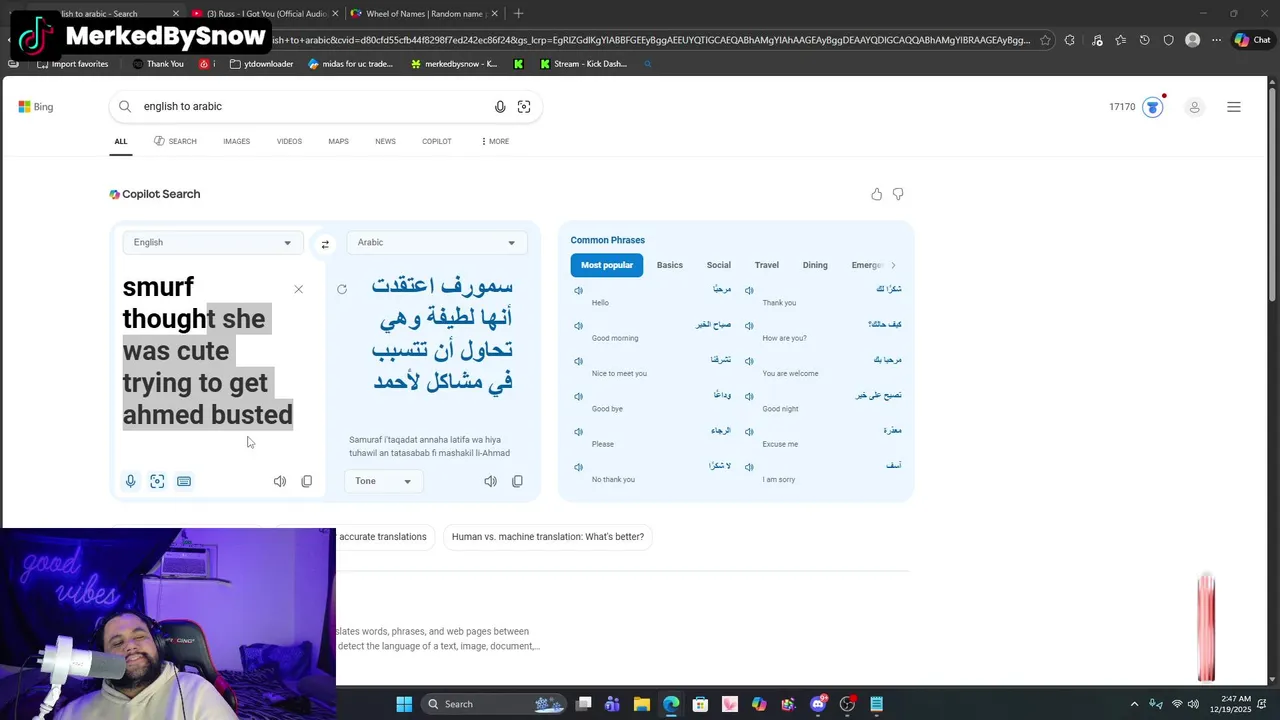
Task: Switch to the MAPS tab
Action: [338, 141]
